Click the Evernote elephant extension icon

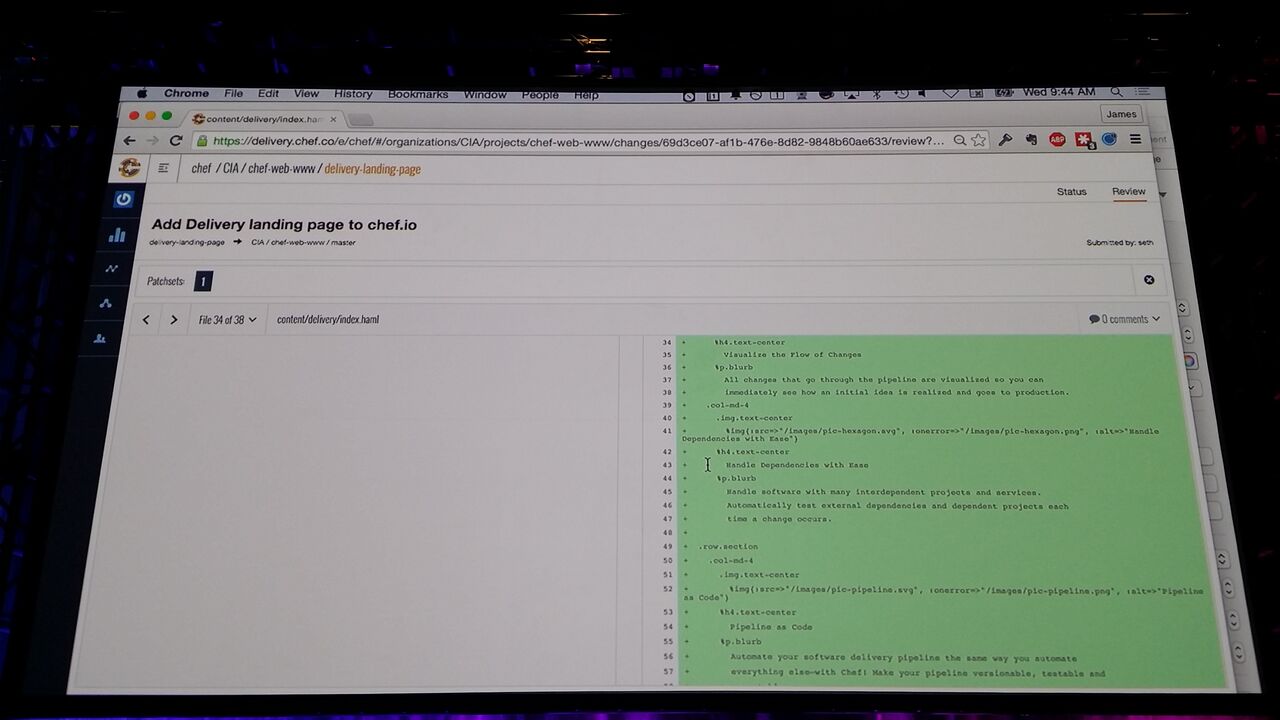1031,140
